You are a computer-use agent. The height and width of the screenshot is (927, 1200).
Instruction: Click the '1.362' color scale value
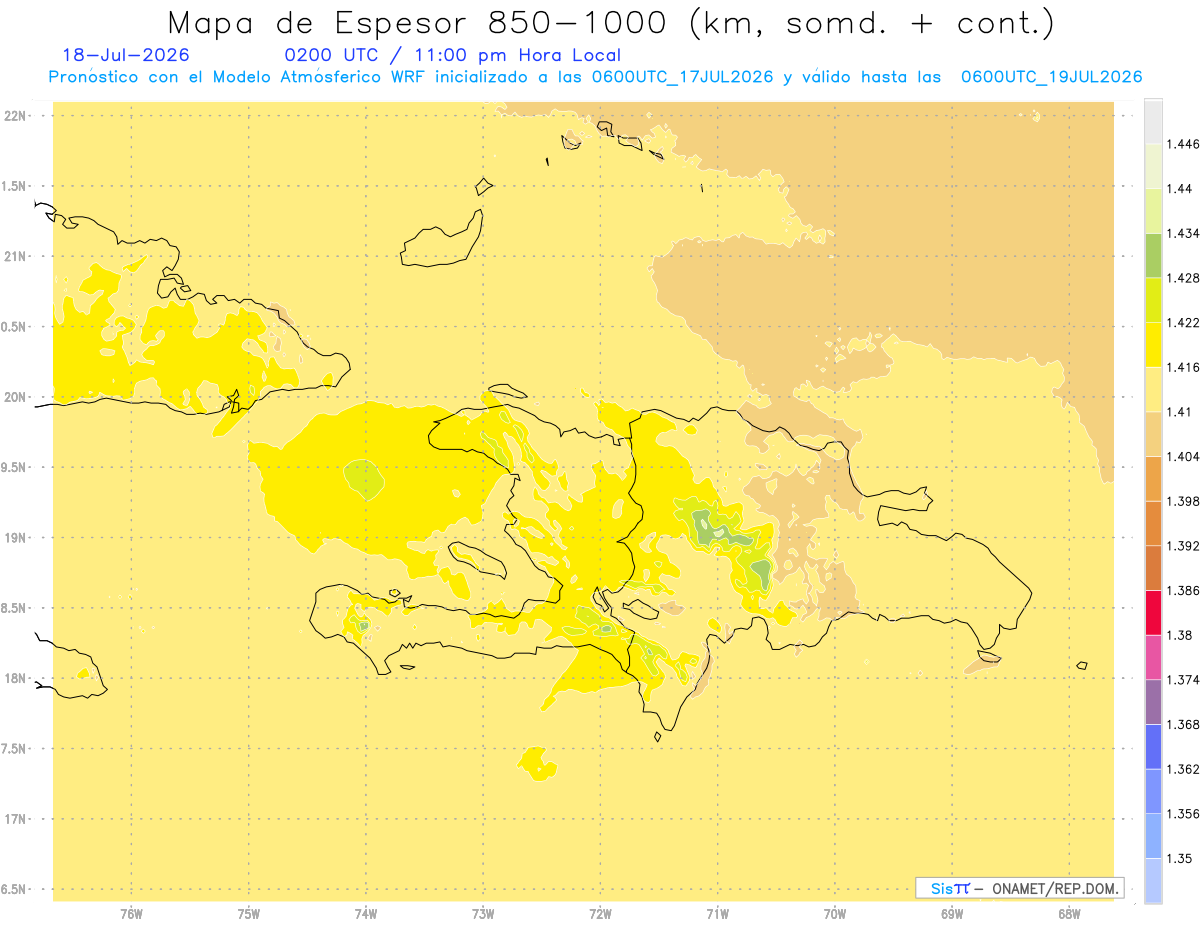point(1183,769)
